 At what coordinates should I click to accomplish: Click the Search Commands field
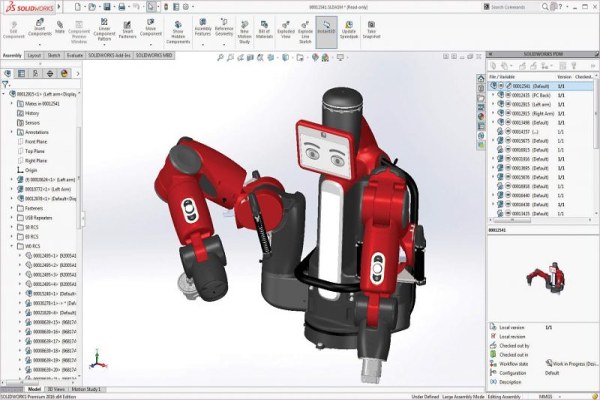click(512, 7)
